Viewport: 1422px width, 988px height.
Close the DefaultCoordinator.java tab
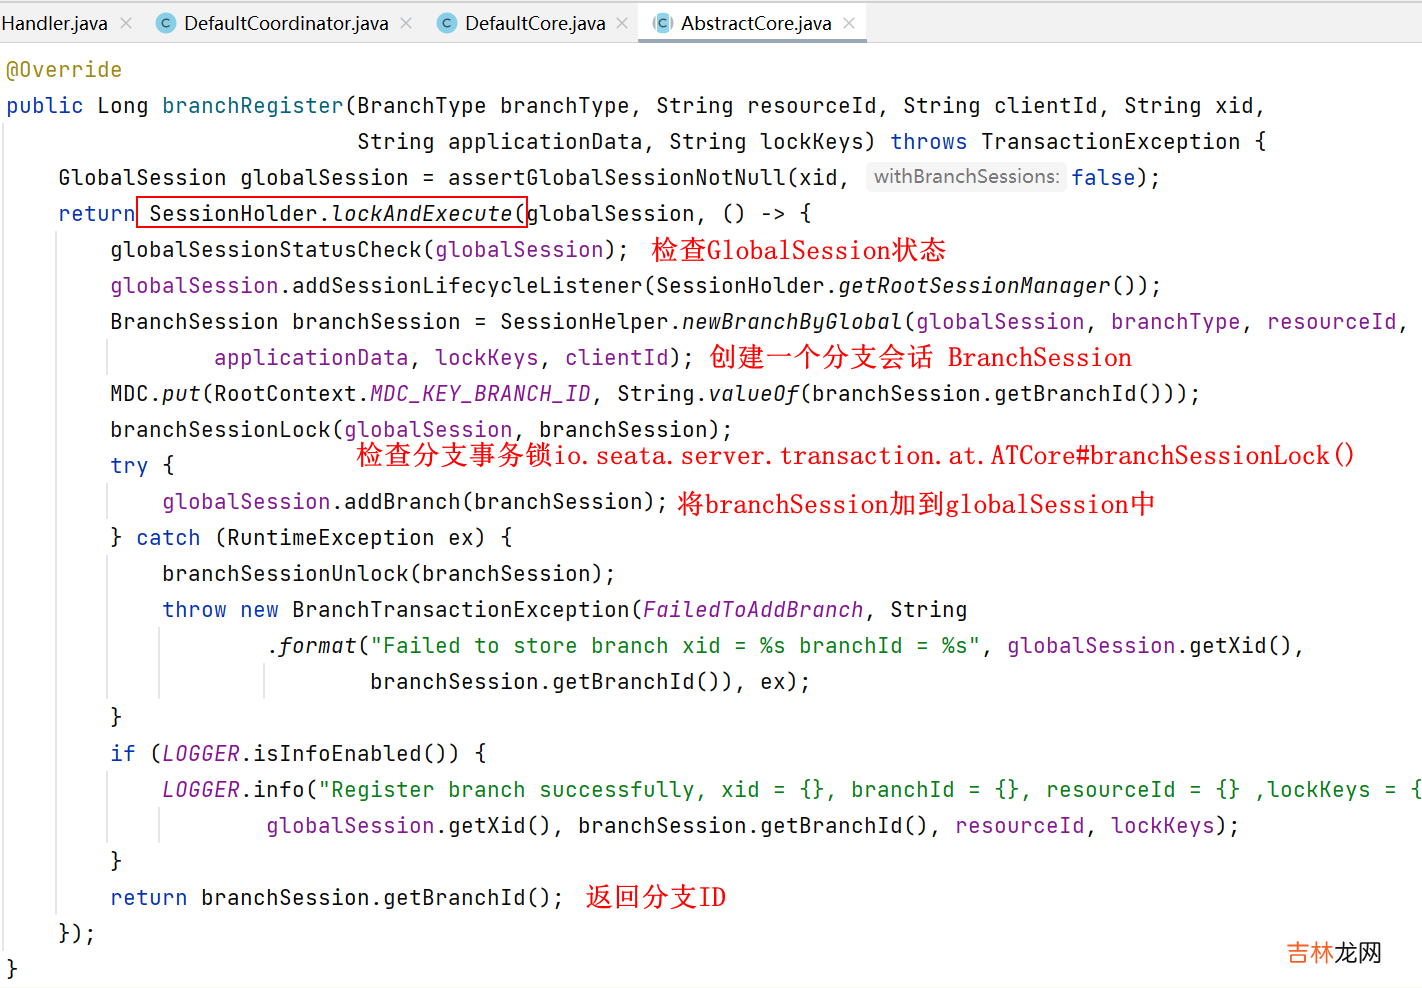point(406,23)
